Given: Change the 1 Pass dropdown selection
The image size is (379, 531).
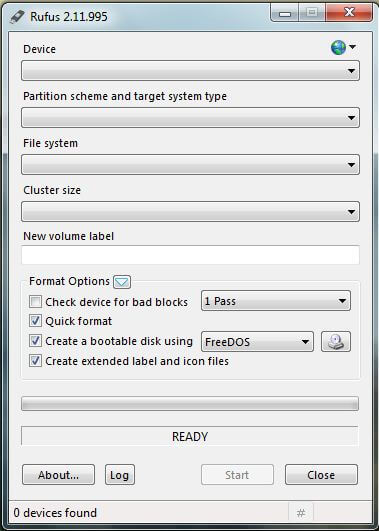Looking at the screenshot, I should (276, 301).
